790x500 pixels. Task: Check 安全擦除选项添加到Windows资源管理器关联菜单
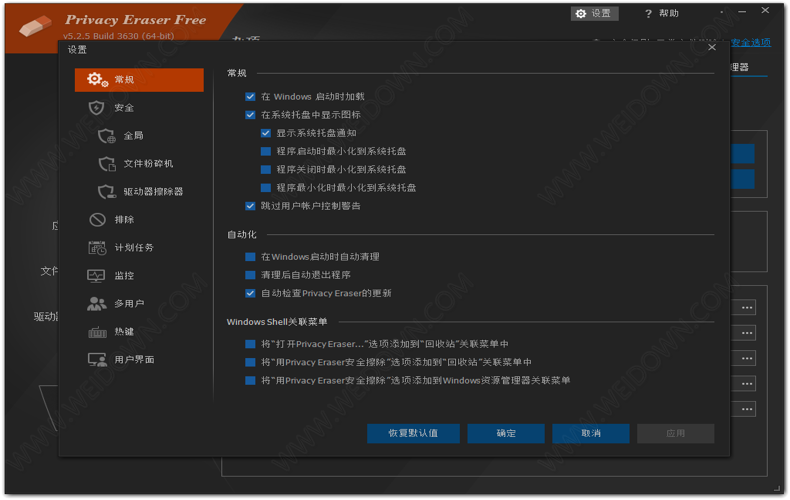tap(250, 381)
